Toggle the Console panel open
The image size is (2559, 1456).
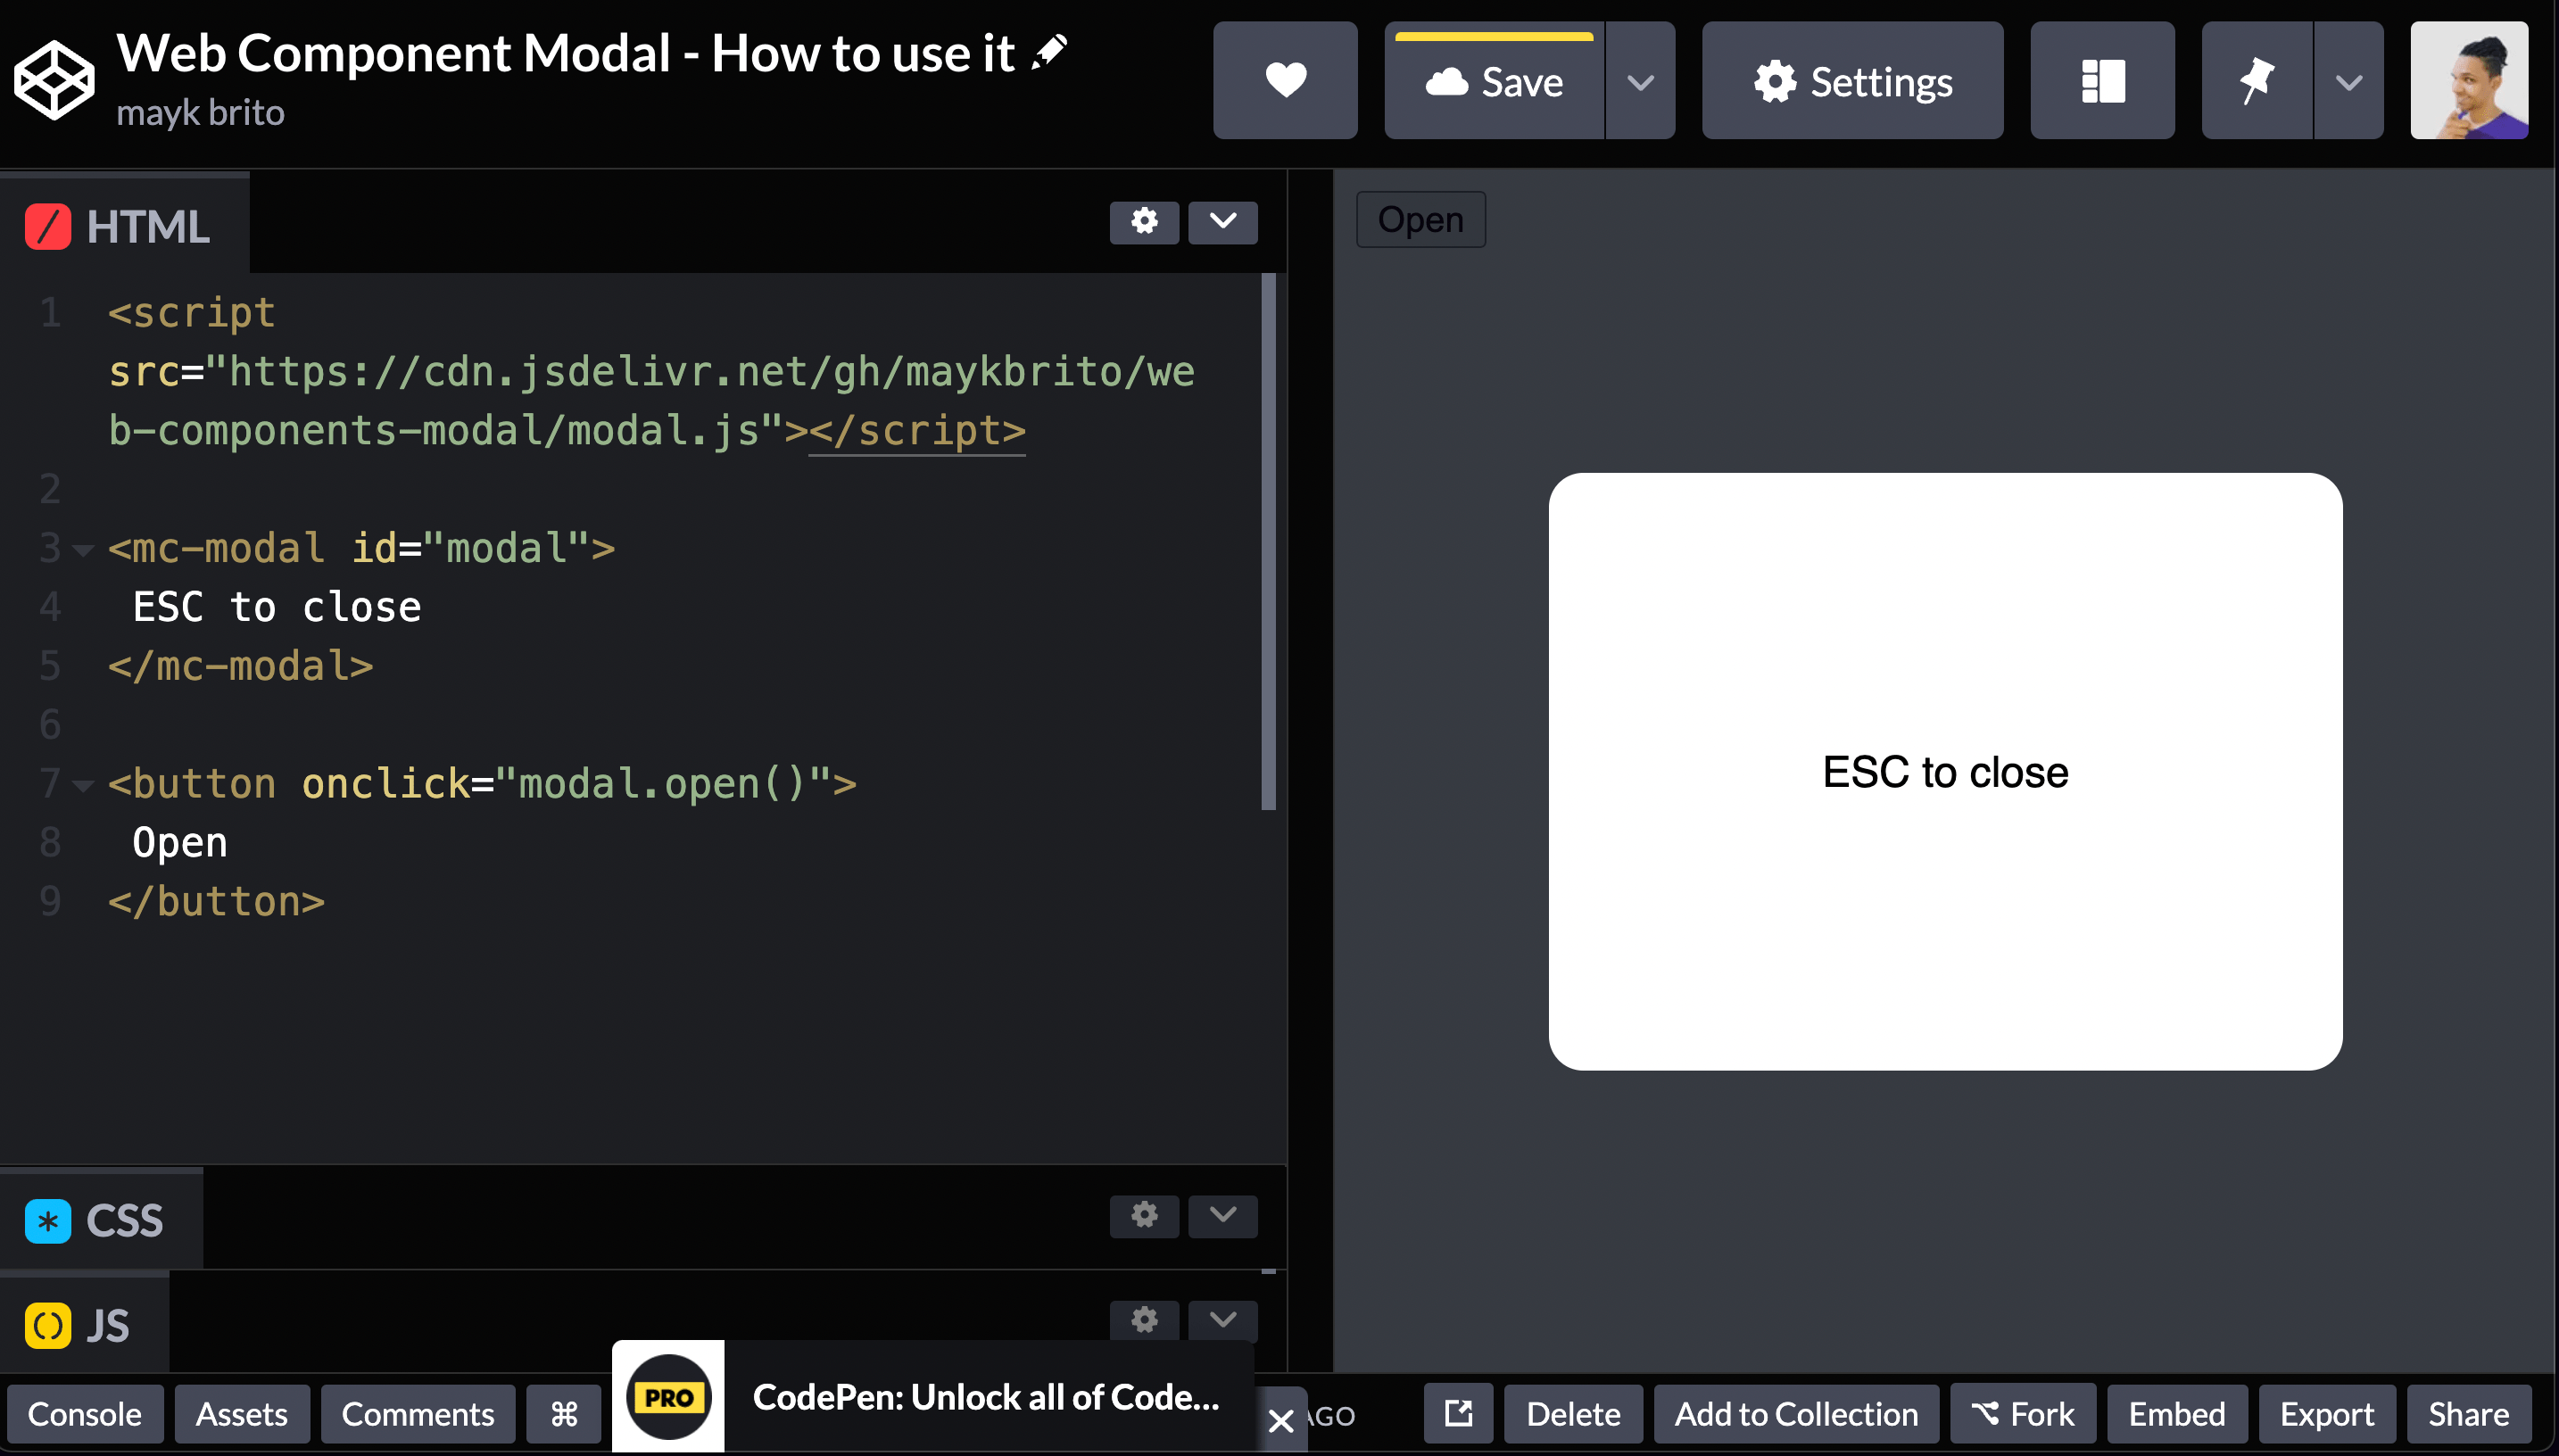tap(84, 1413)
